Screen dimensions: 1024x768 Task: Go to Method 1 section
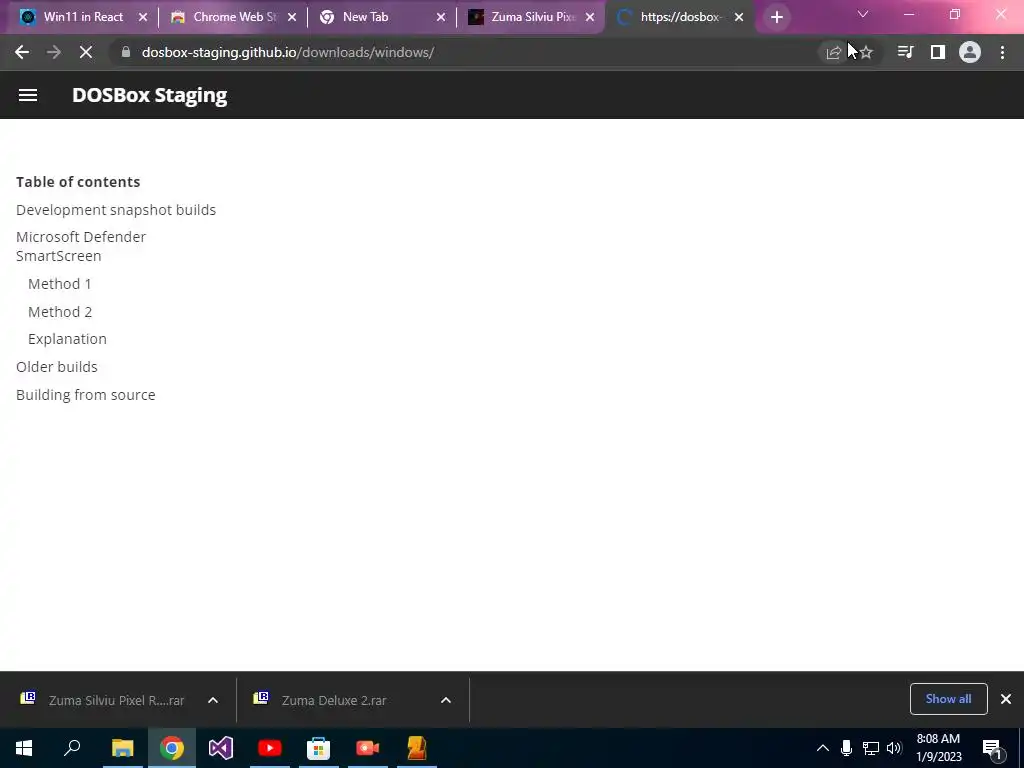pos(59,283)
